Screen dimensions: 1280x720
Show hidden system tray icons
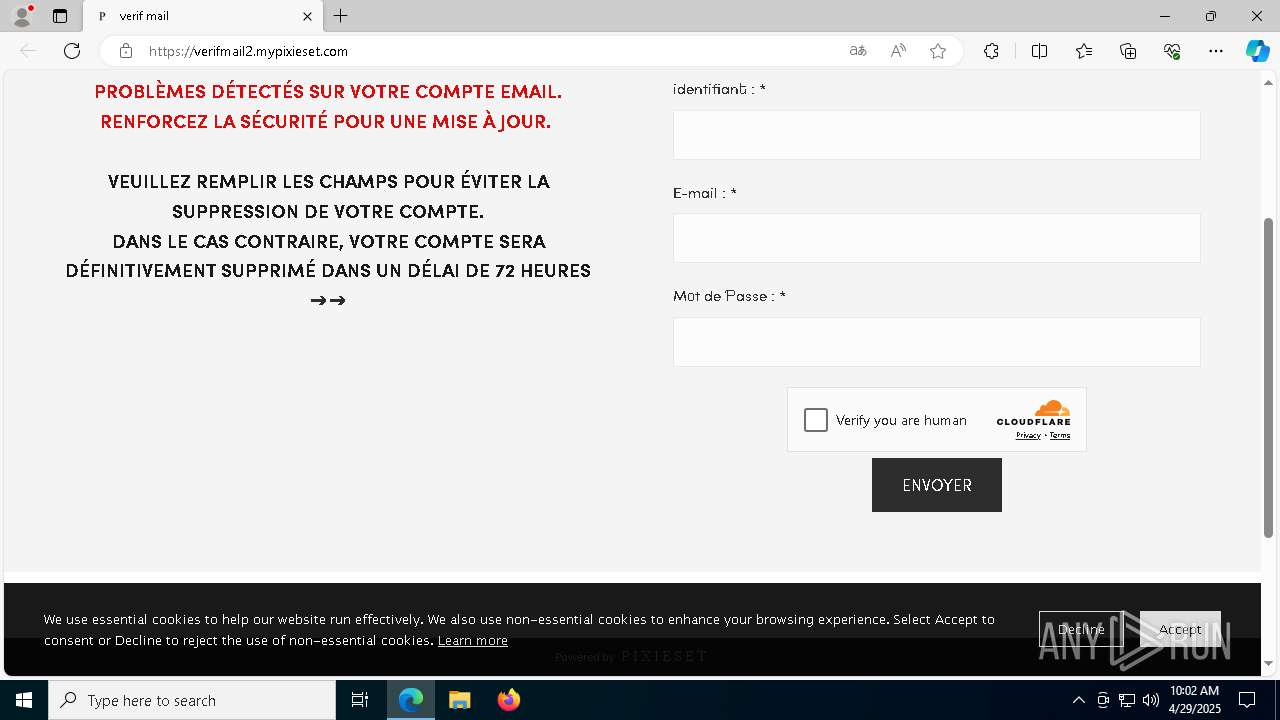coord(1078,700)
